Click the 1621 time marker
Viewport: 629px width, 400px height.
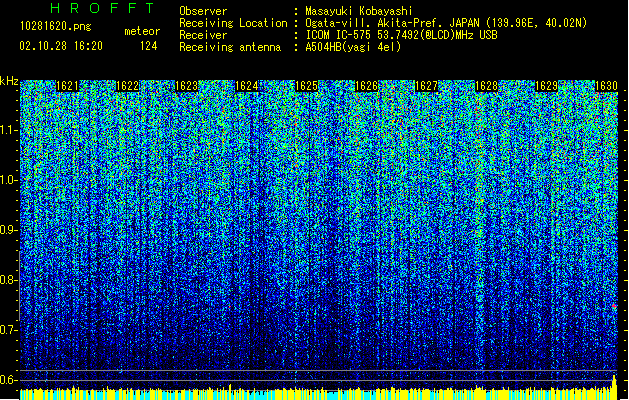(67, 86)
